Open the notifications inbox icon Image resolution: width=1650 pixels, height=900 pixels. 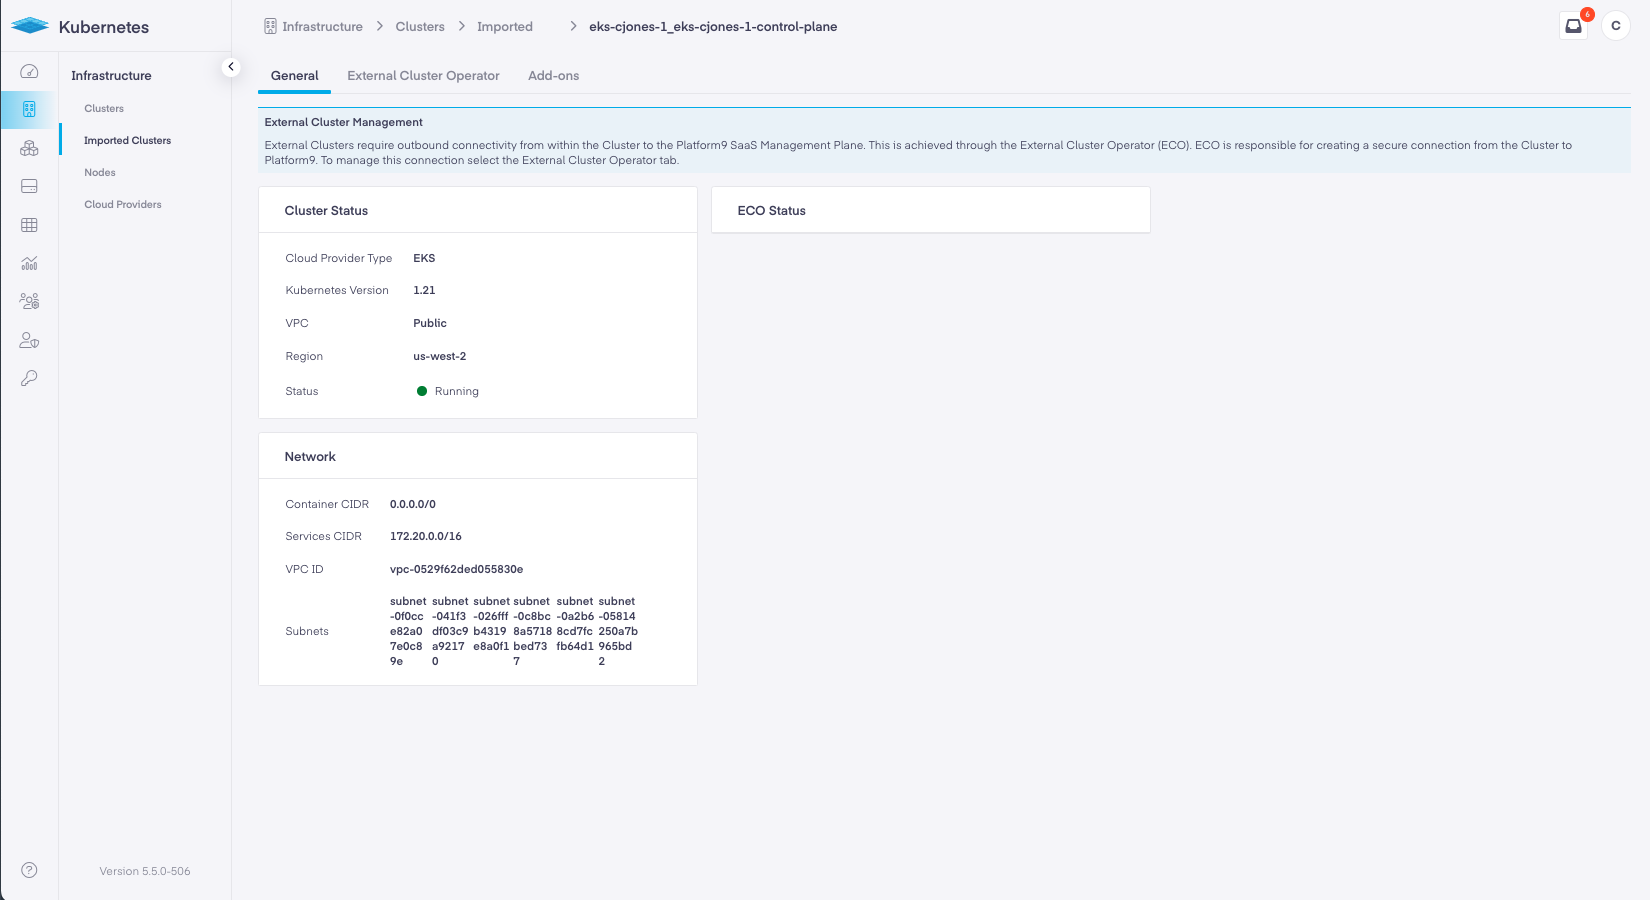[1573, 26]
